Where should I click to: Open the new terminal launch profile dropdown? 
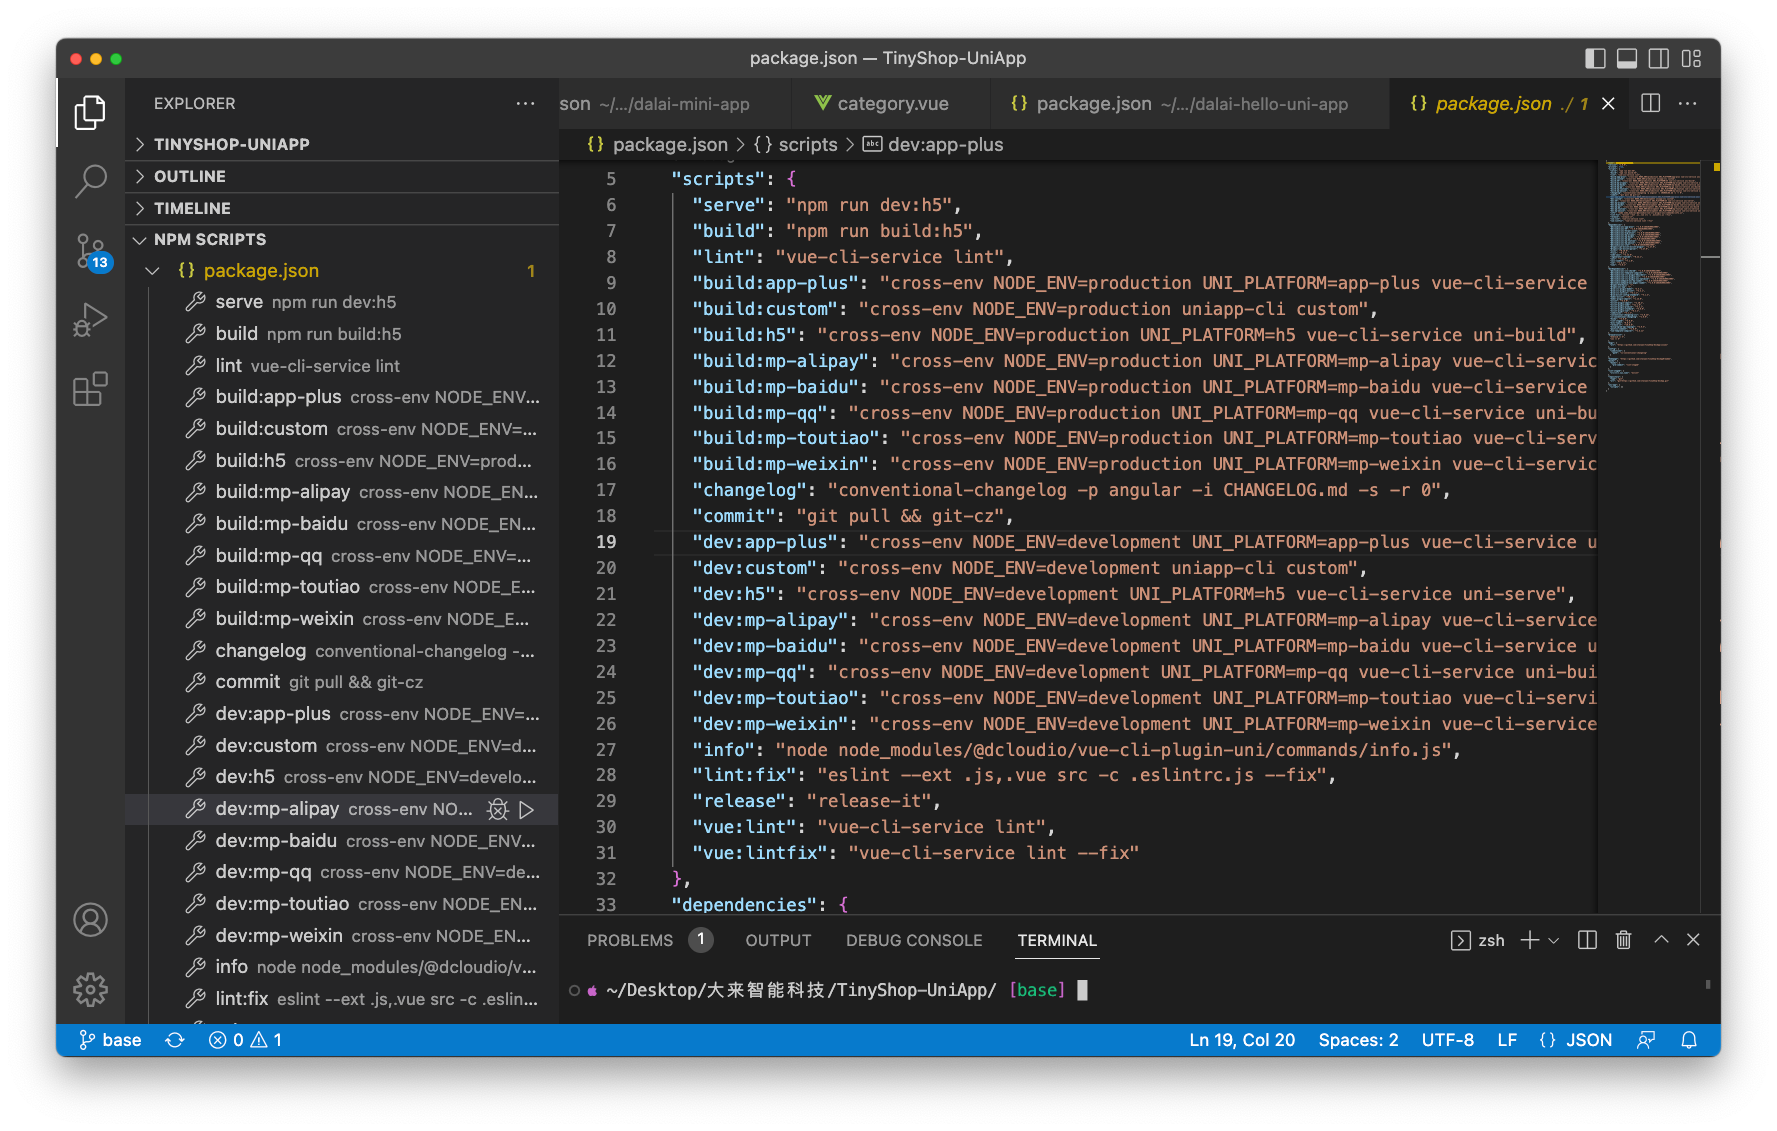tap(1553, 940)
